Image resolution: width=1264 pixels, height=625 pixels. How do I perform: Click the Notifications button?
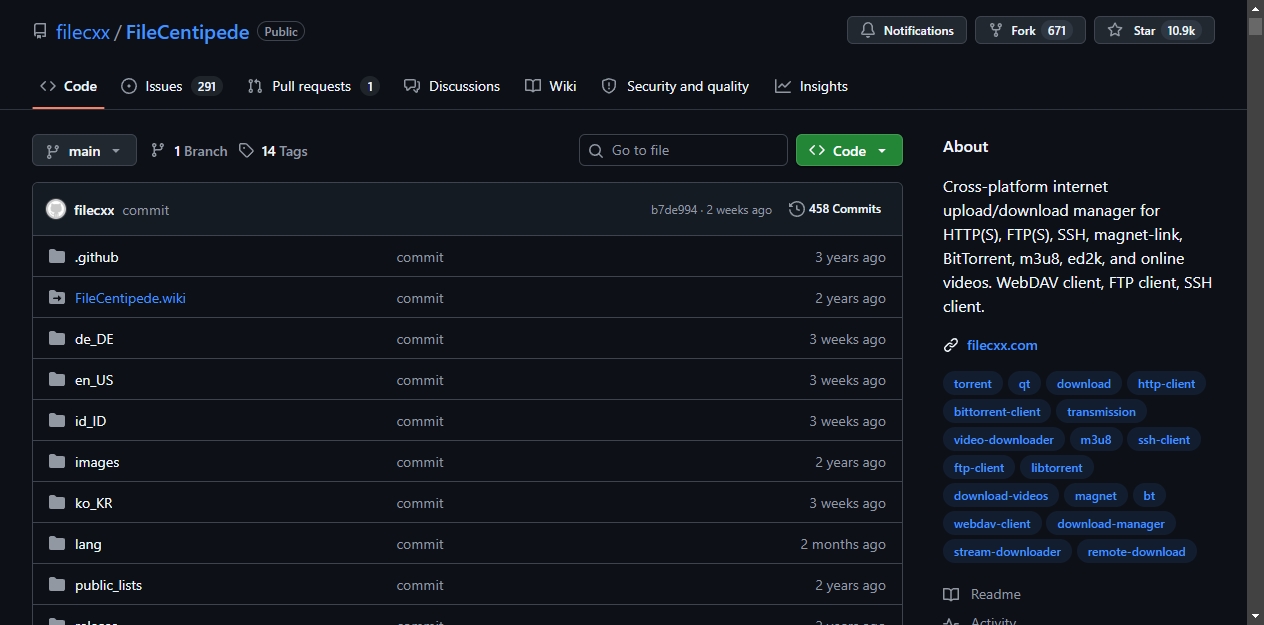(x=907, y=30)
